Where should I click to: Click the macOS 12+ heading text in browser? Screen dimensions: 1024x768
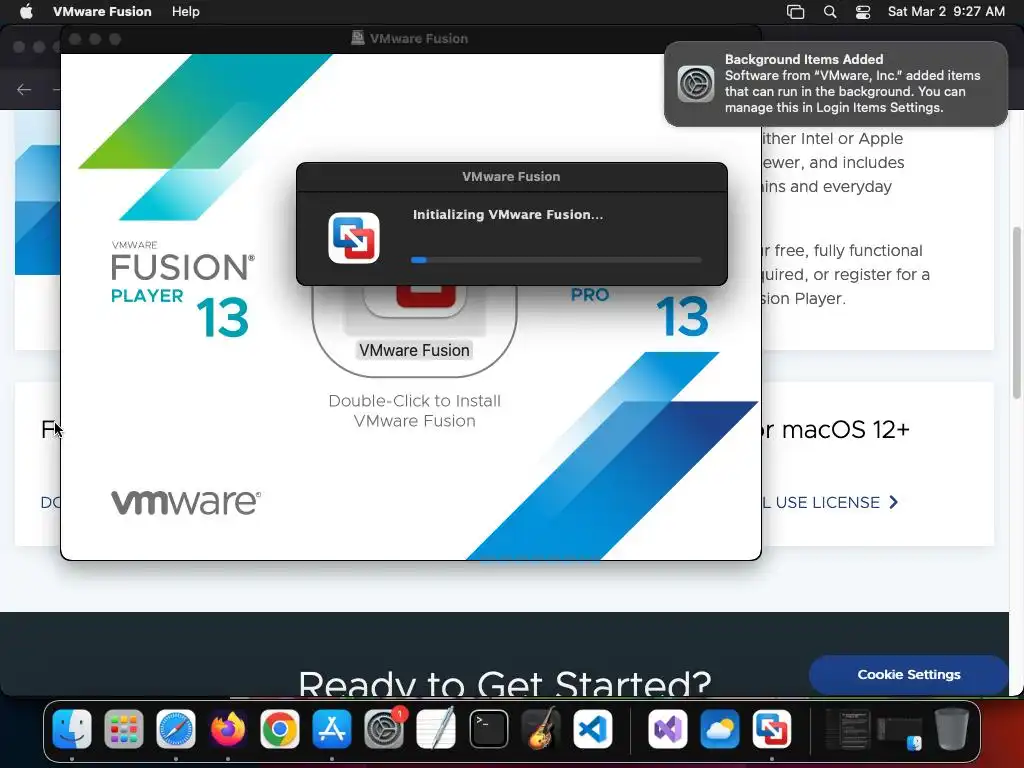coord(845,430)
